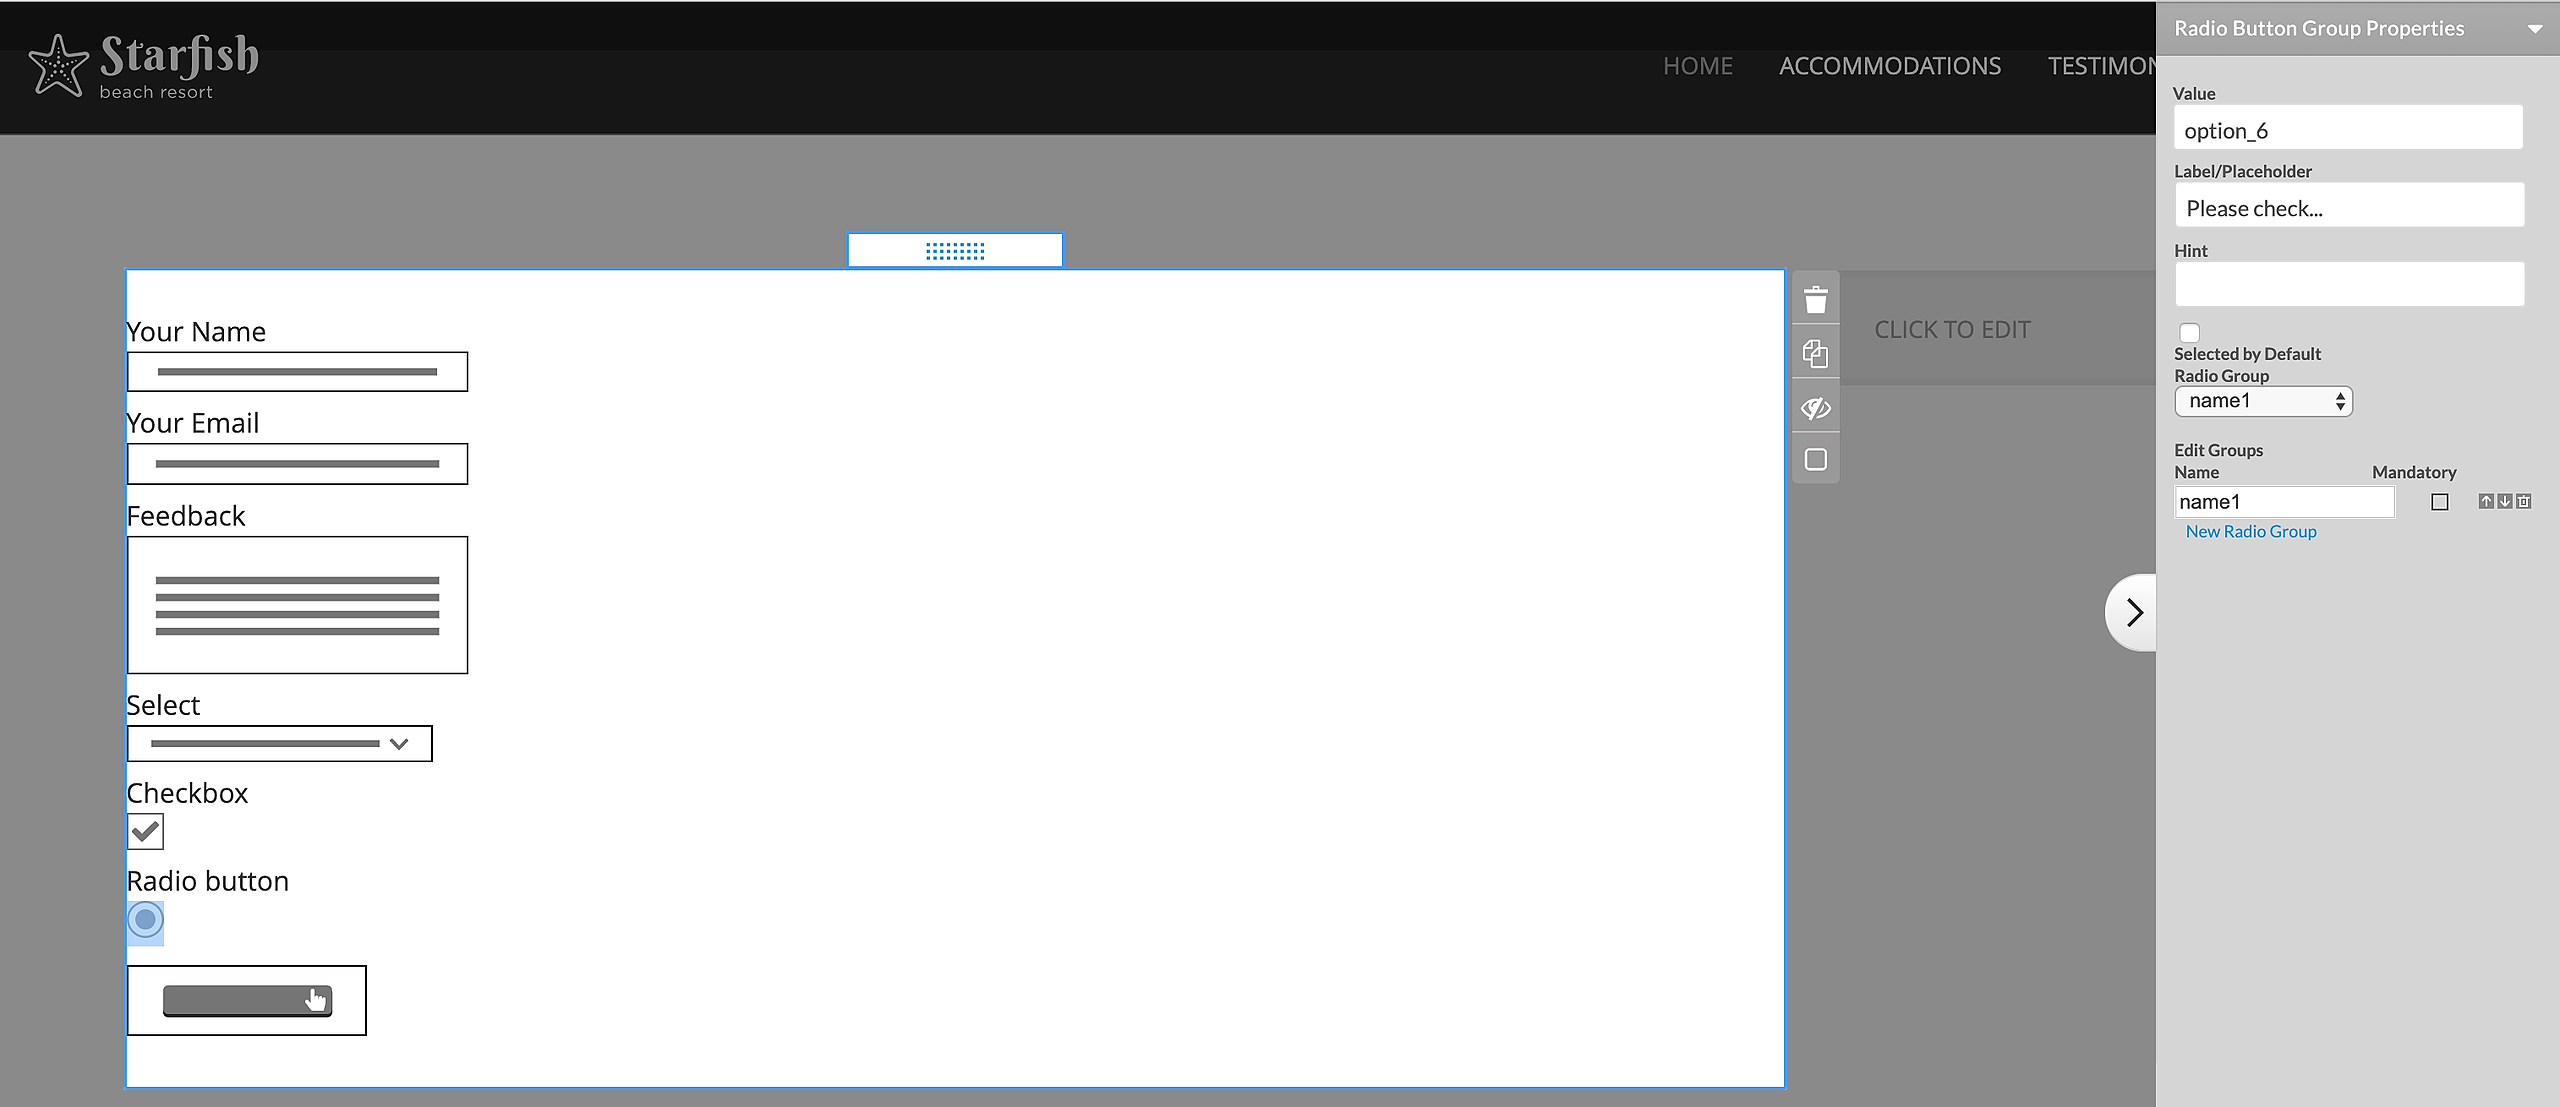Click the square outline icon in block toolbar
The width and height of the screenshot is (2560, 1107).
pos(1815,459)
